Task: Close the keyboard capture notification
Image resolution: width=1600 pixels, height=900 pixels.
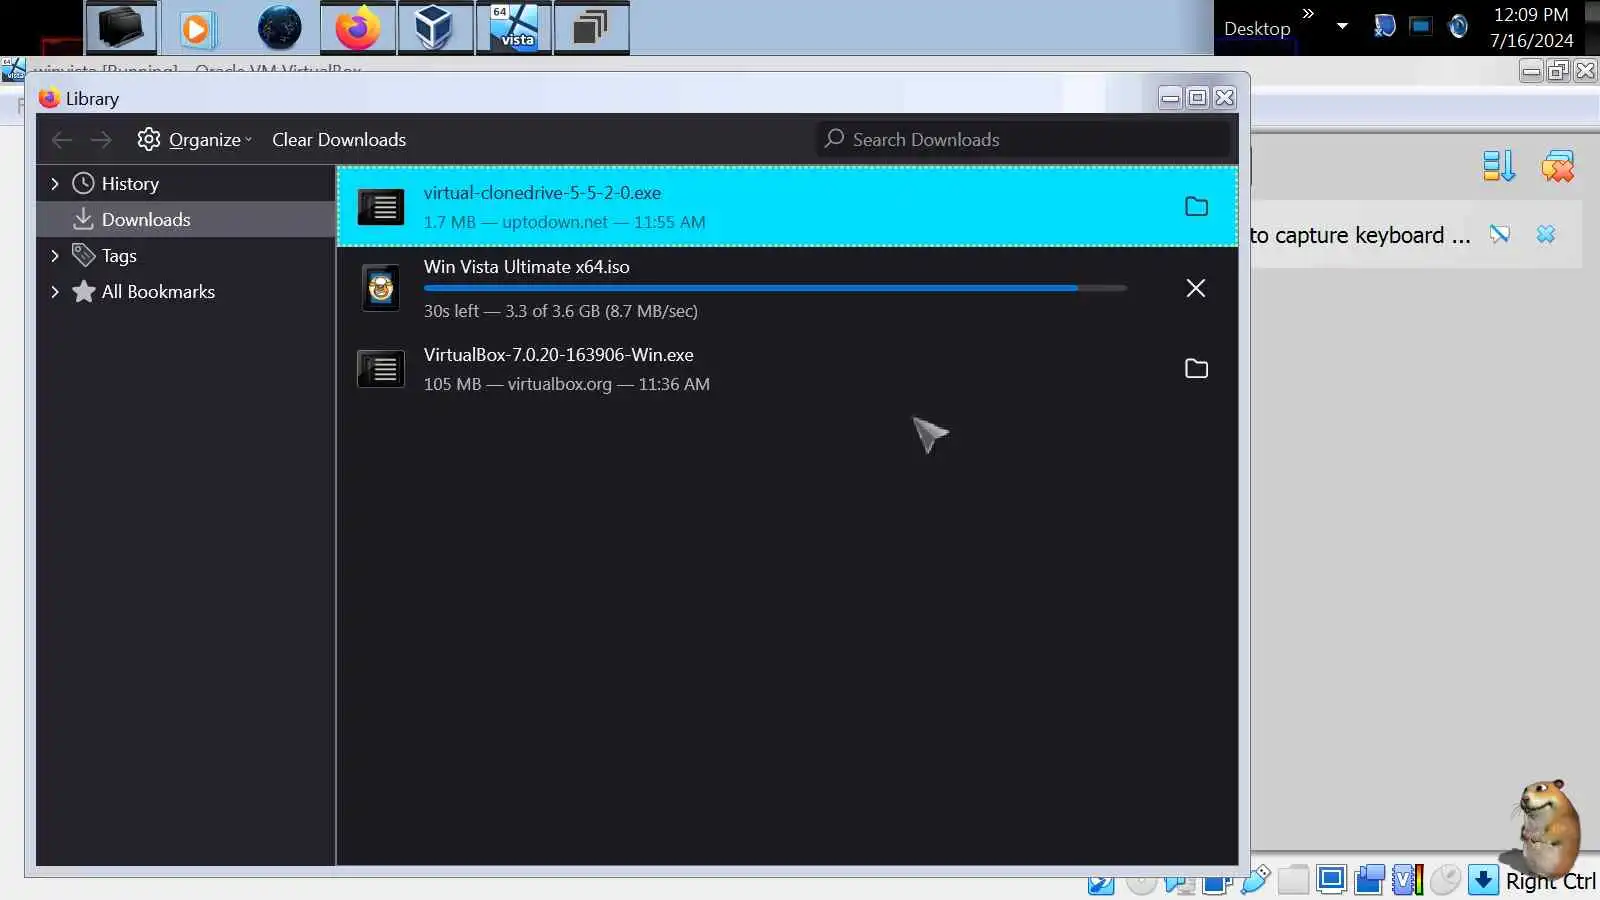Action: click(x=1546, y=235)
